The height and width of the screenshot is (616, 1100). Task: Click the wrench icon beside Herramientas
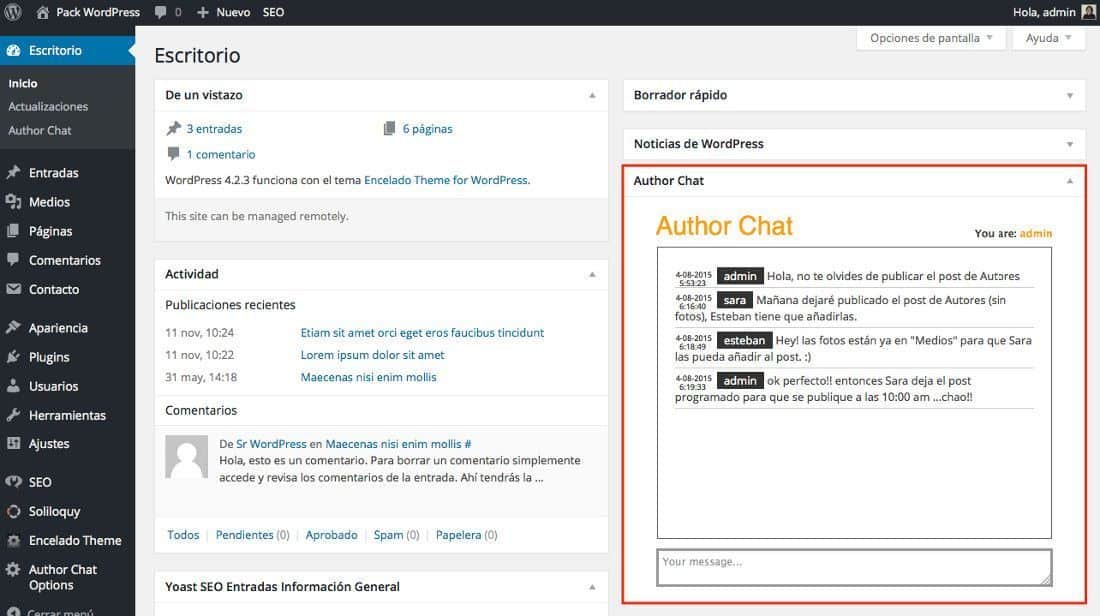pyautogui.click(x=13, y=415)
